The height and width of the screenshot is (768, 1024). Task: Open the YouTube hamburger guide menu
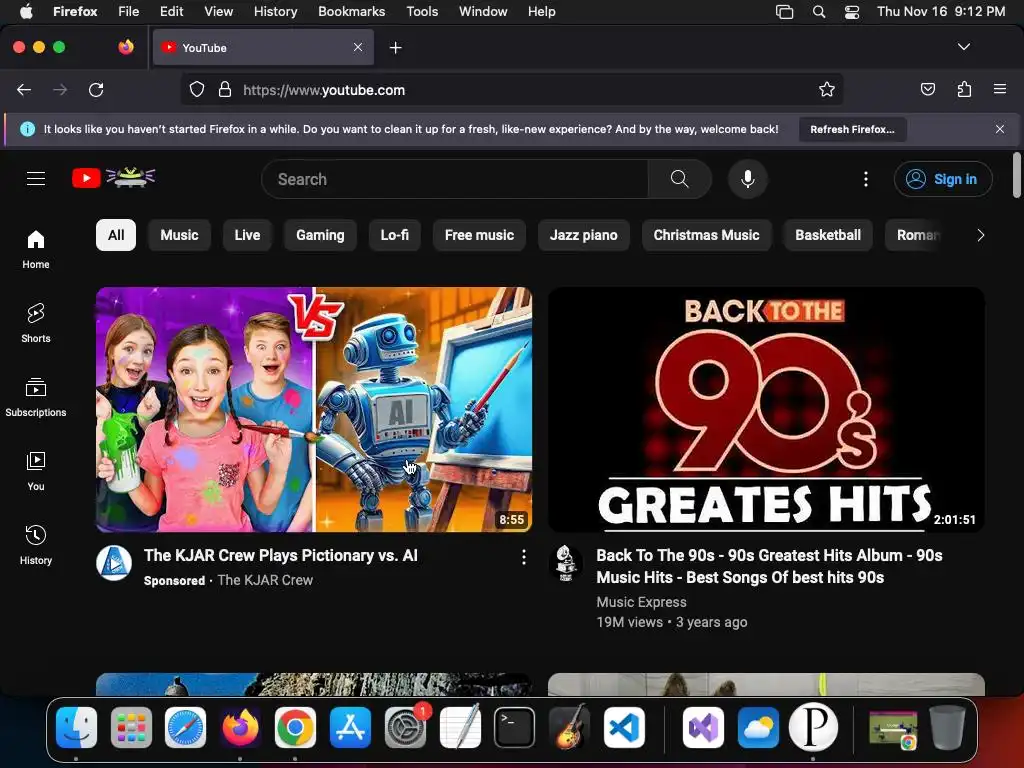36,178
